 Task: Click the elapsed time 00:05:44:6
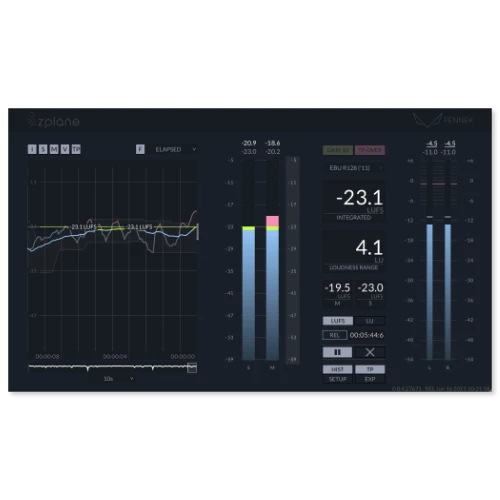pos(367,335)
